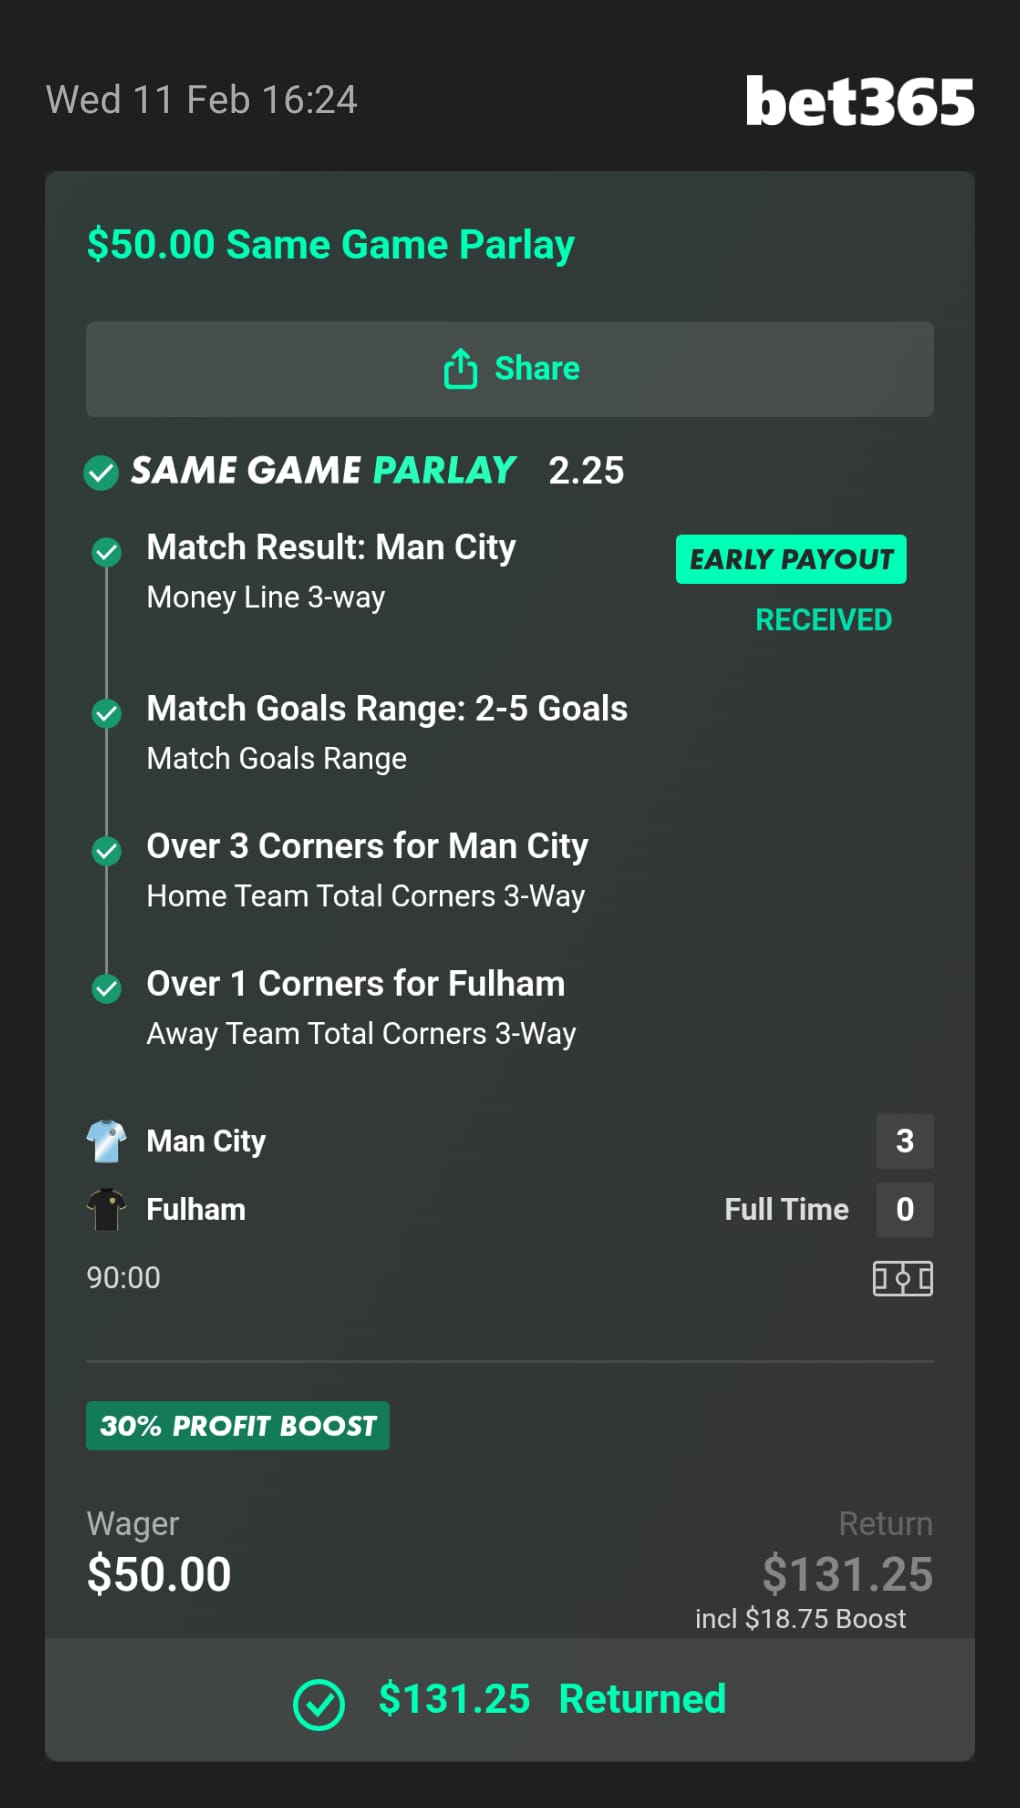This screenshot has height=1808, width=1020.
Task: Click the Man City jersey icon
Action: point(106,1141)
